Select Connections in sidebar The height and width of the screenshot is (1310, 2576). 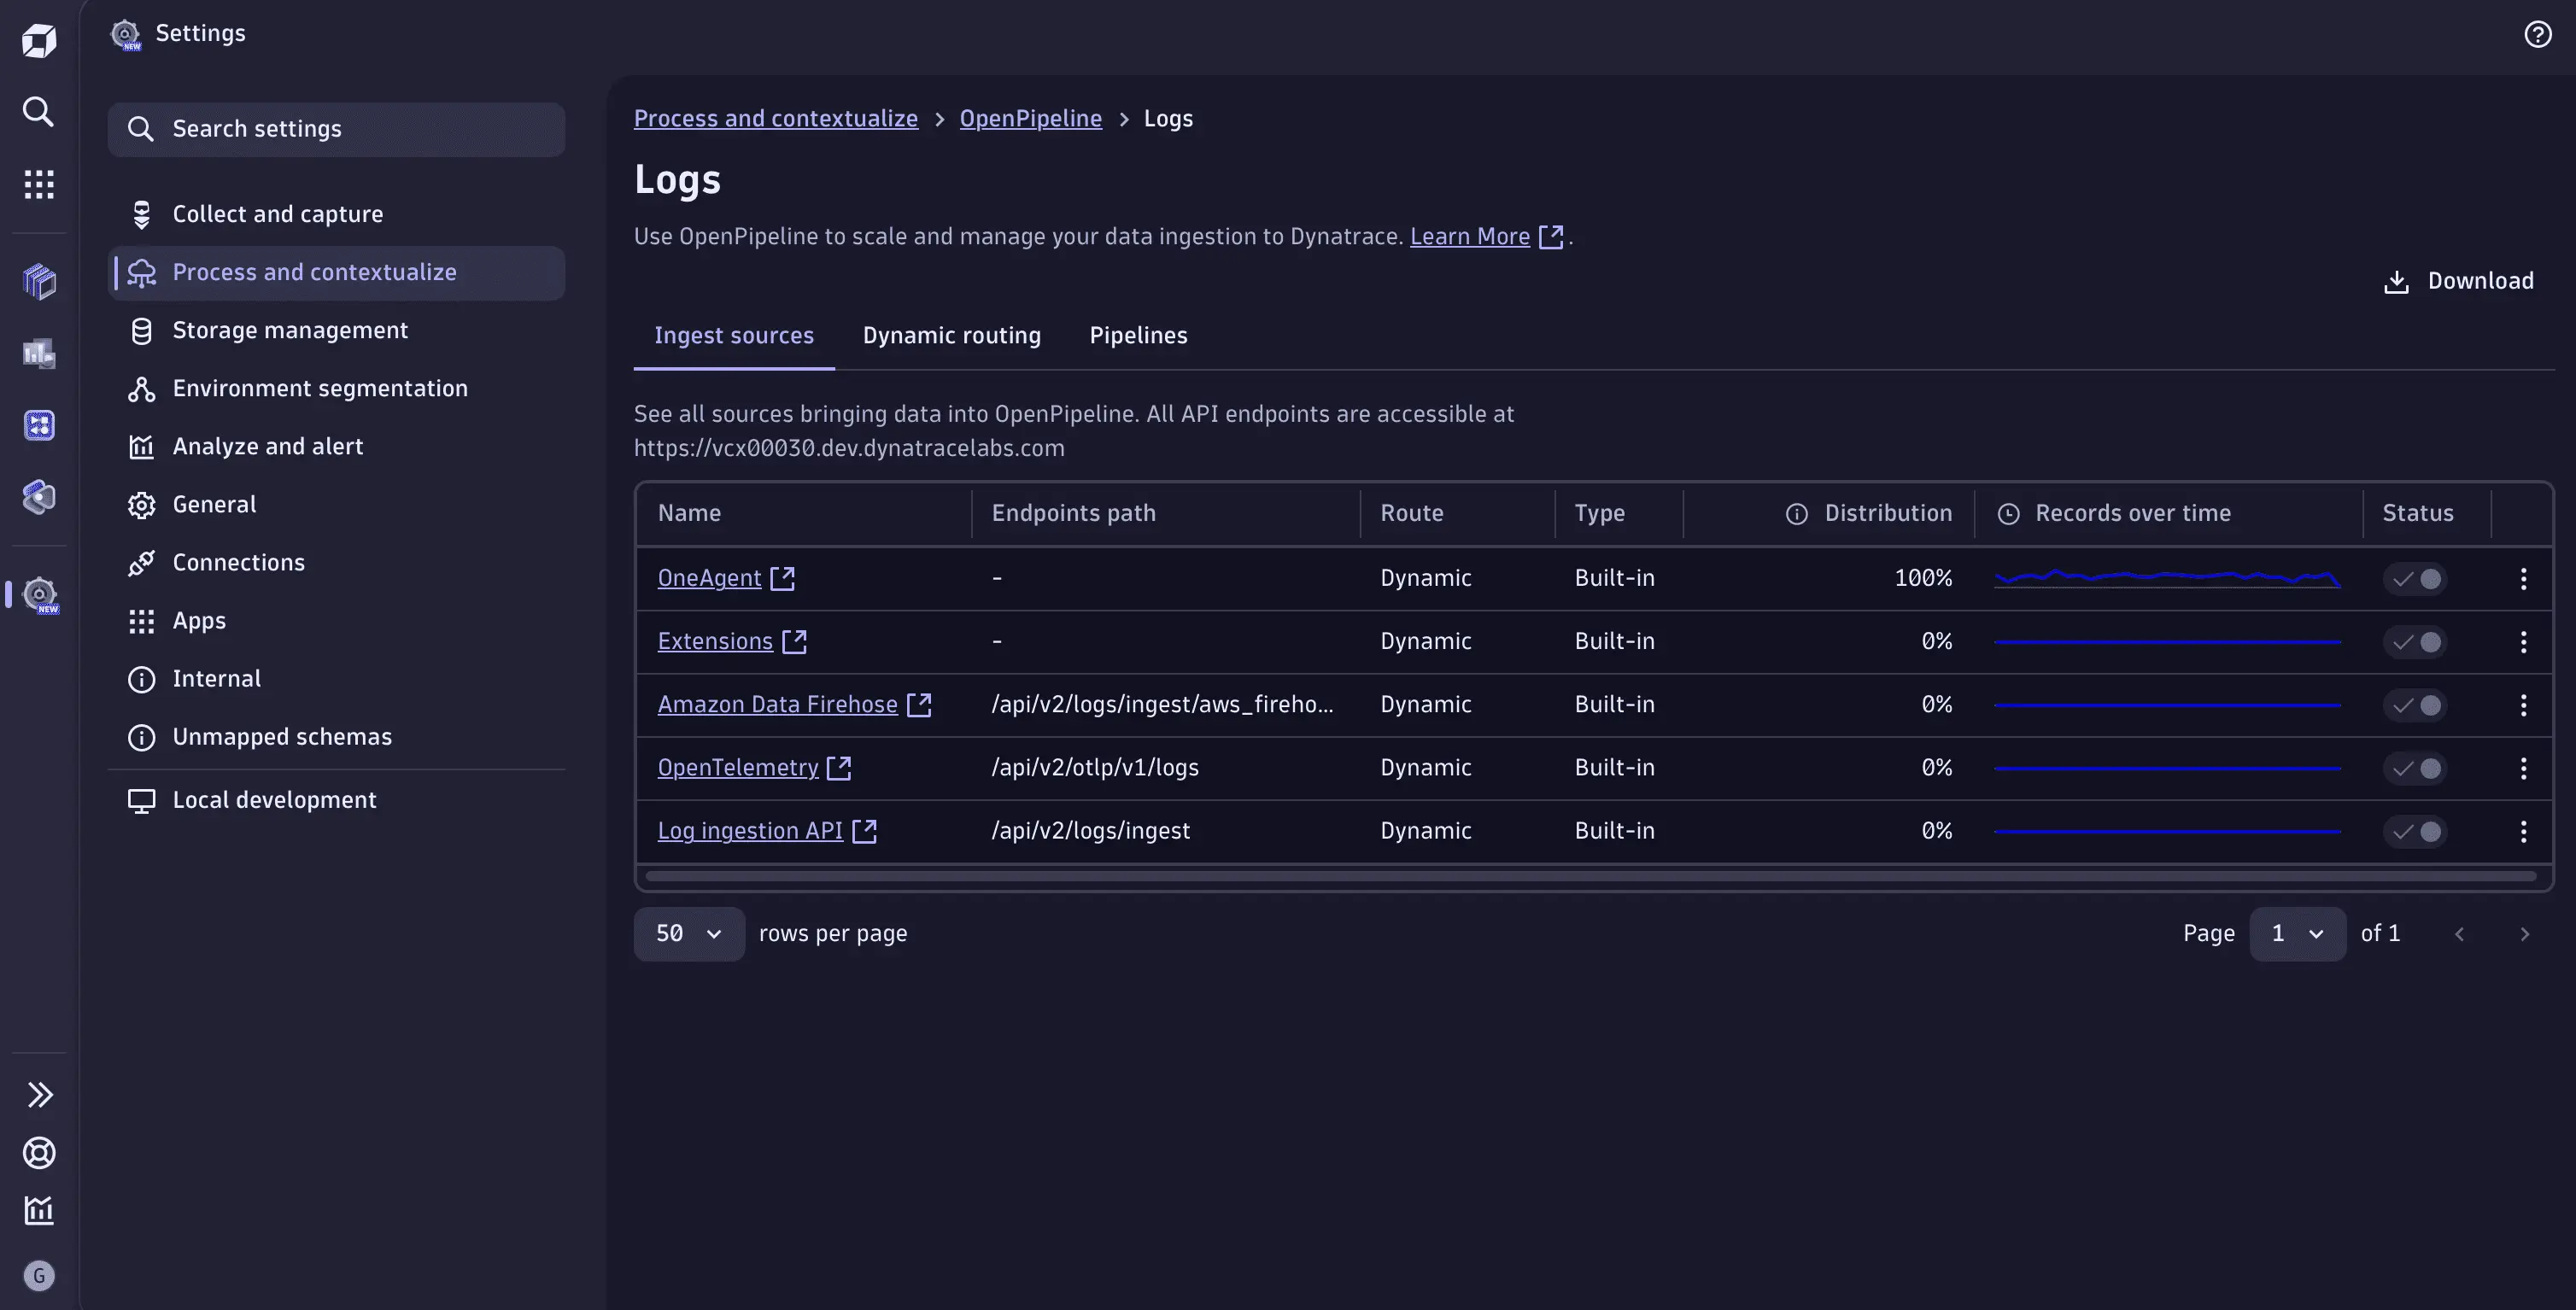[x=336, y=563]
